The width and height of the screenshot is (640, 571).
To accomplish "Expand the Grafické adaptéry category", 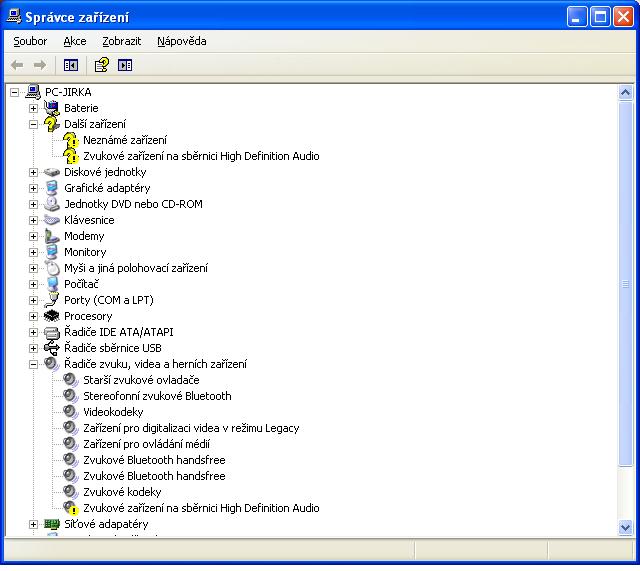I will coord(33,188).
